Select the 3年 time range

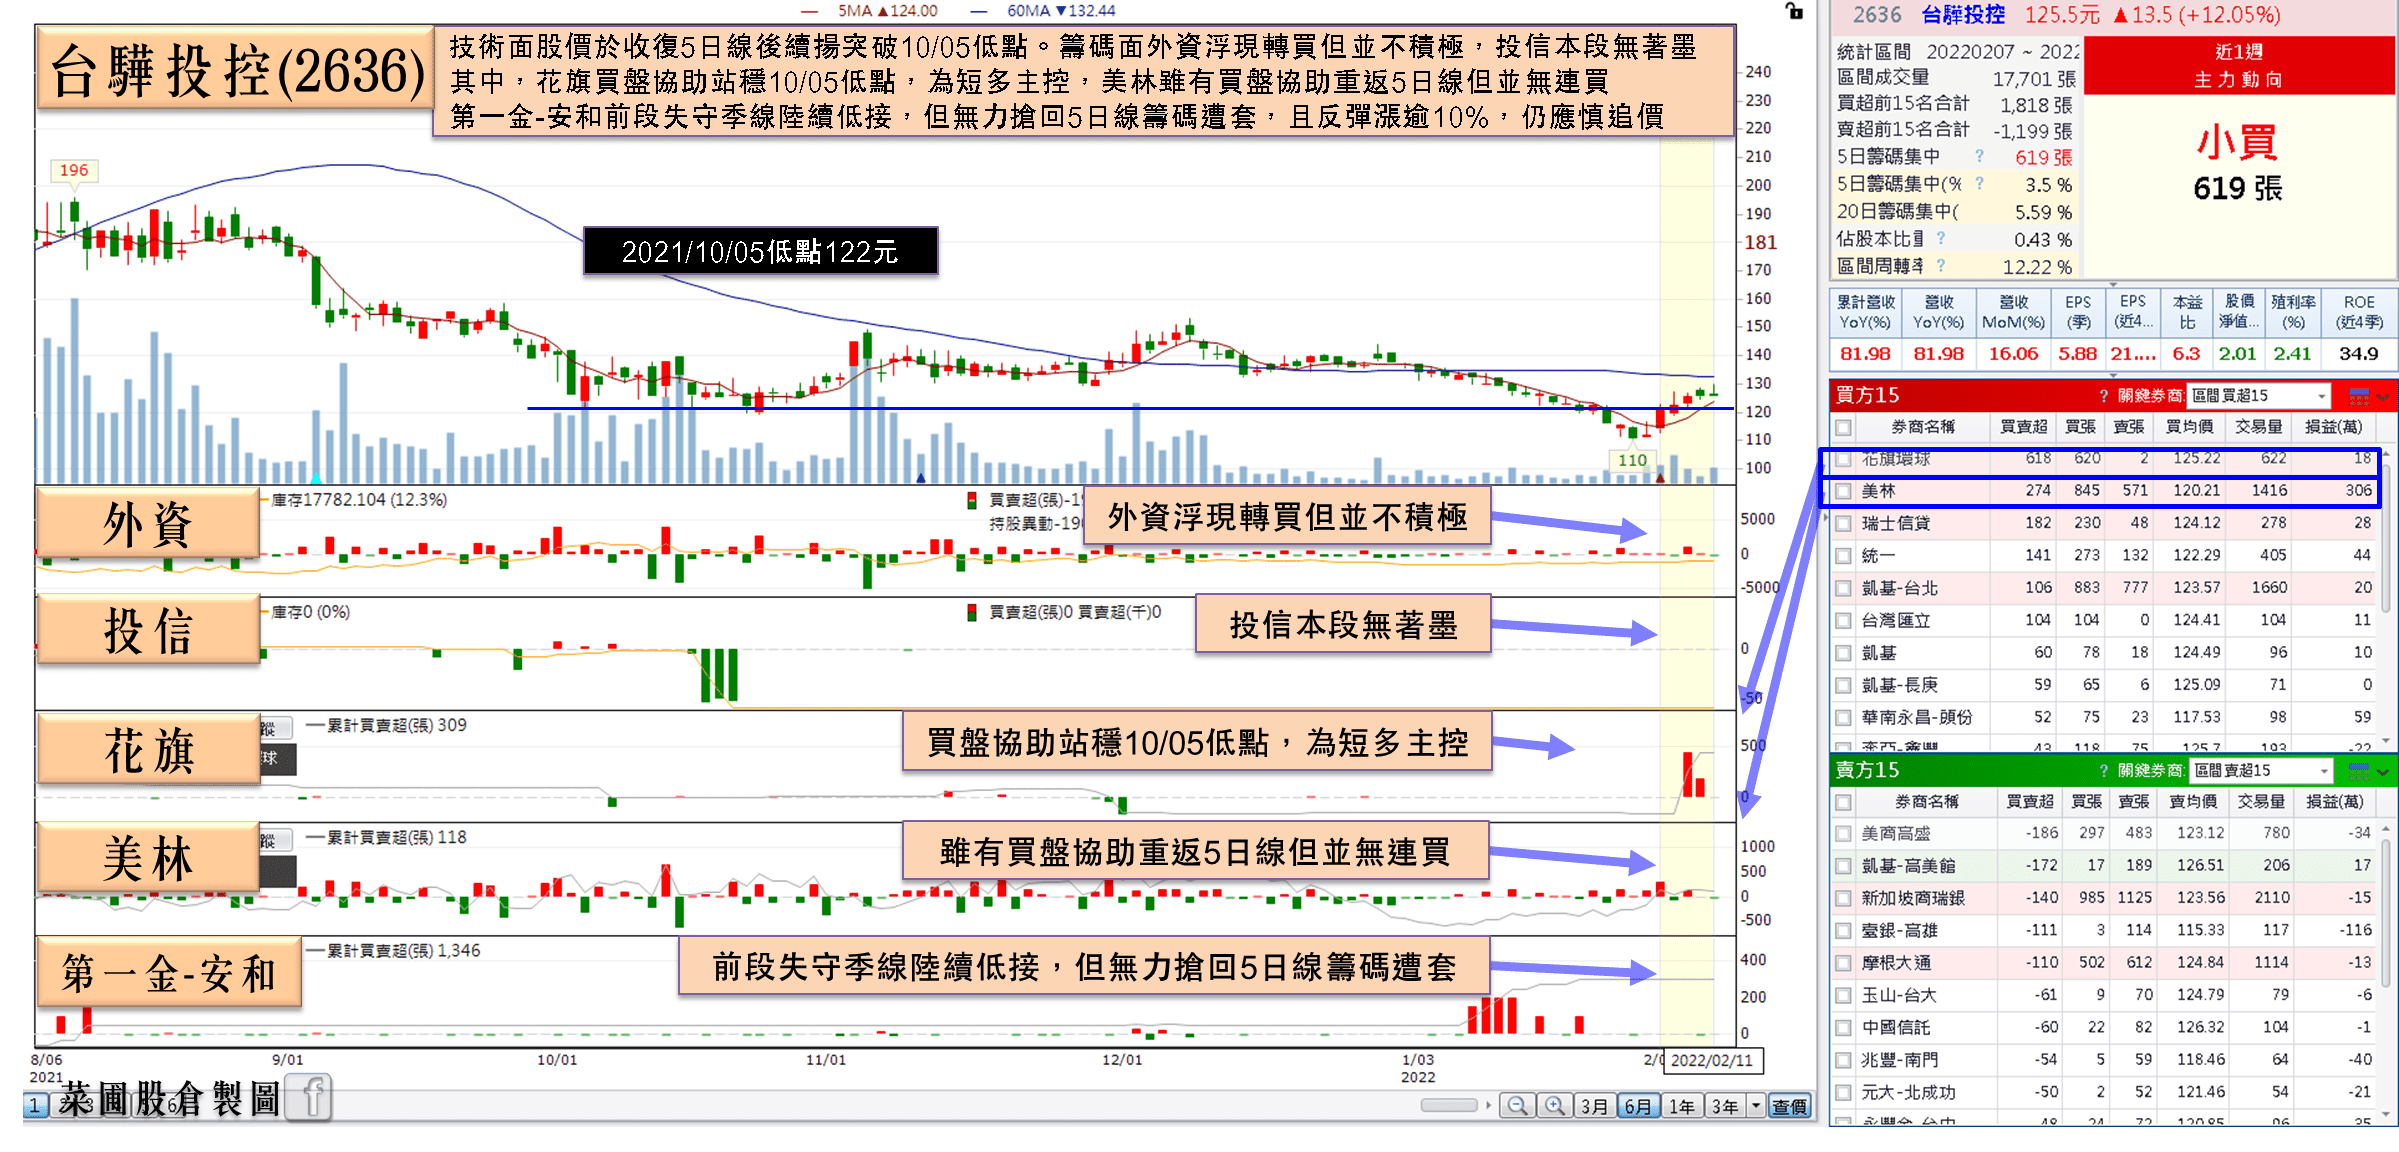1725,1106
